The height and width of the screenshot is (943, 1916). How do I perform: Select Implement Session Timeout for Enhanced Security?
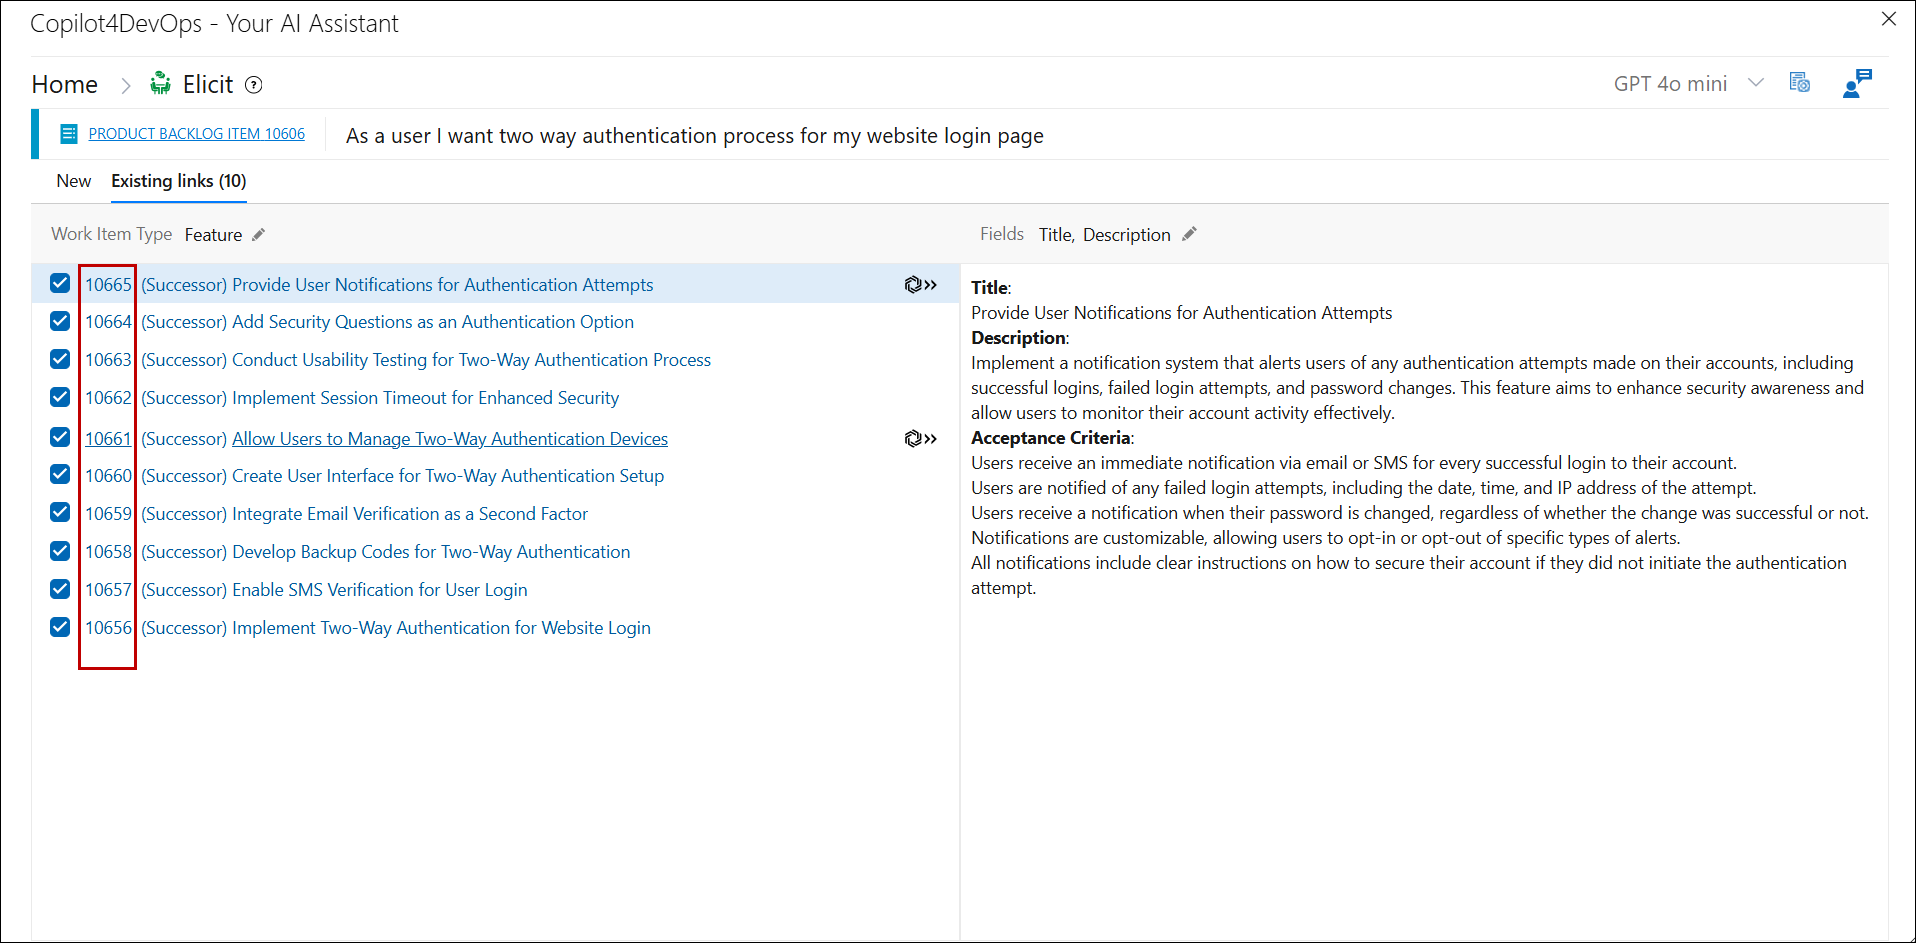coord(426,398)
